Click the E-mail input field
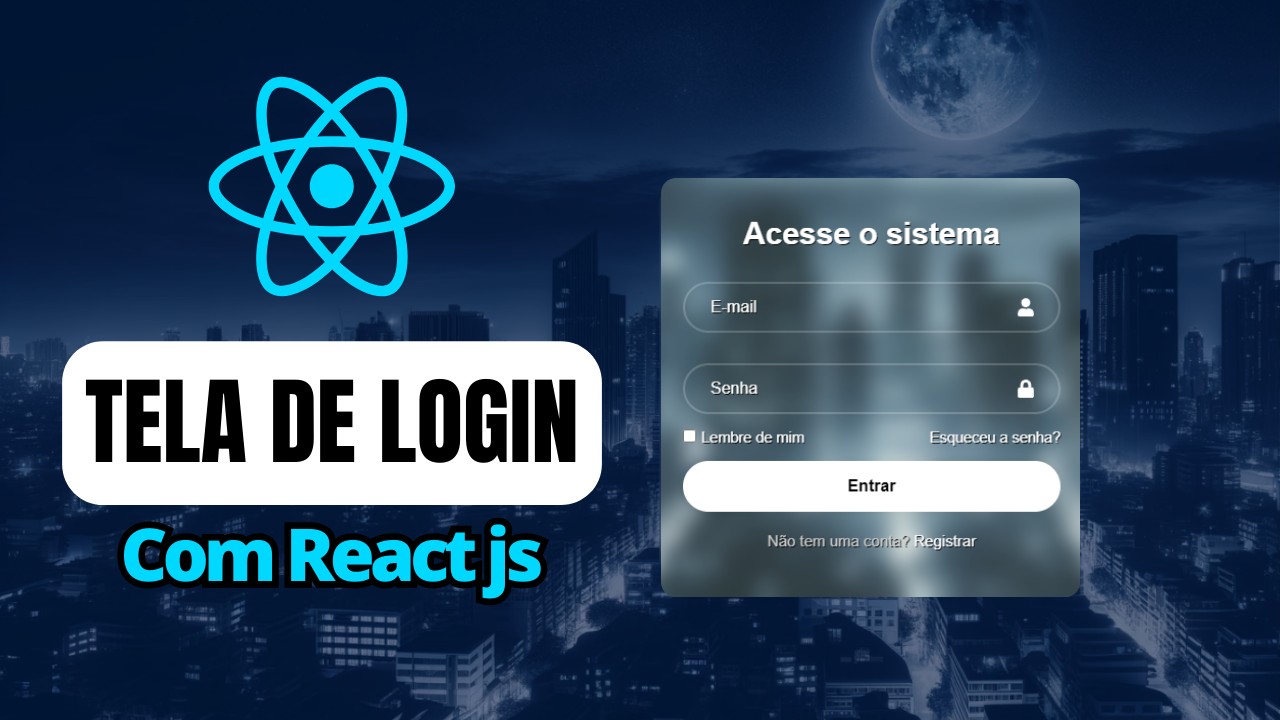 (x=871, y=307)
